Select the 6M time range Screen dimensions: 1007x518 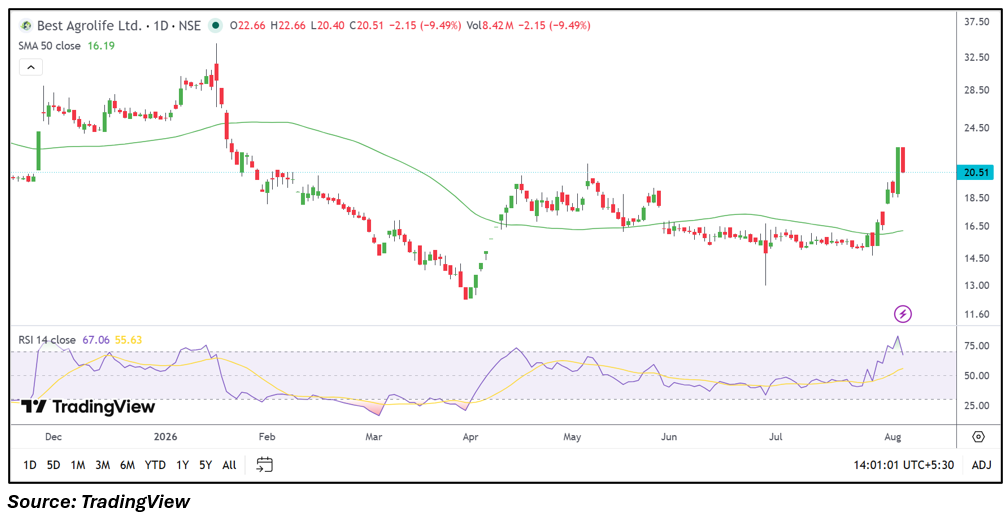(127, 465)
